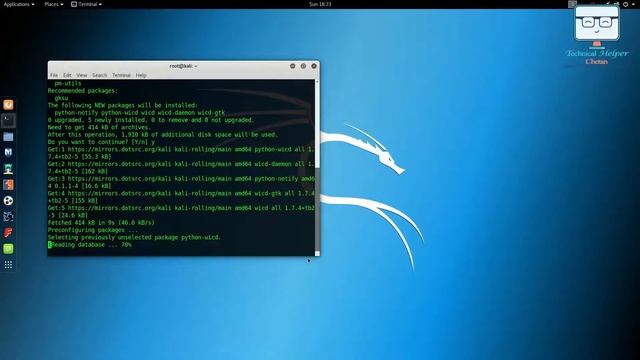
Task: Click the 'Fetched 414 kB in 9s' line
Action: tap(101, 222)
